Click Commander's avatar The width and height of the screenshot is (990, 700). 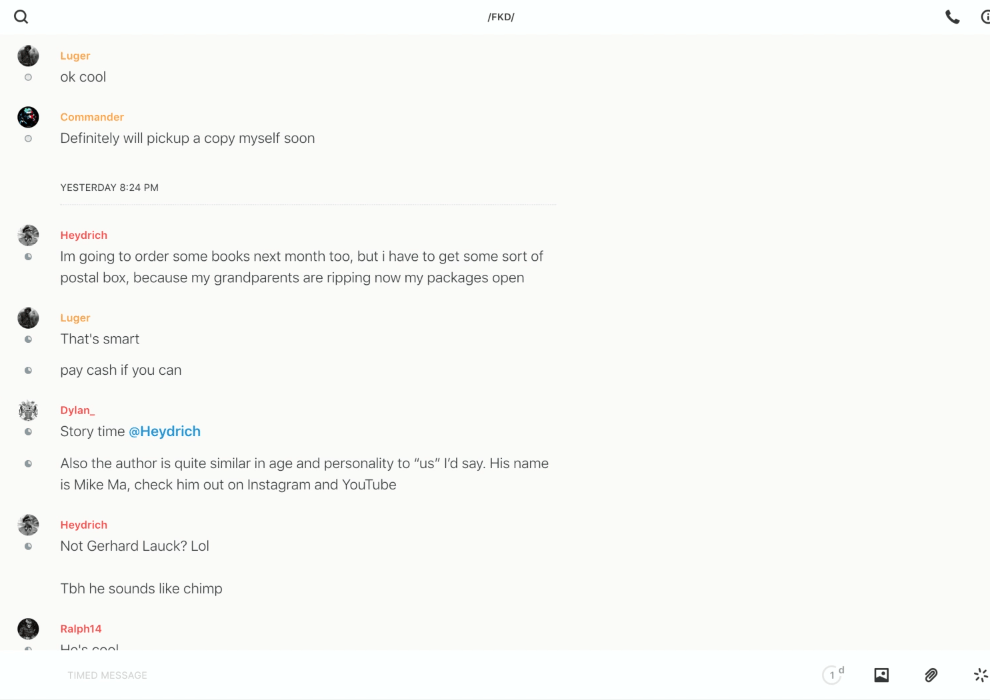pyautogui.click(x=28, y=117)
